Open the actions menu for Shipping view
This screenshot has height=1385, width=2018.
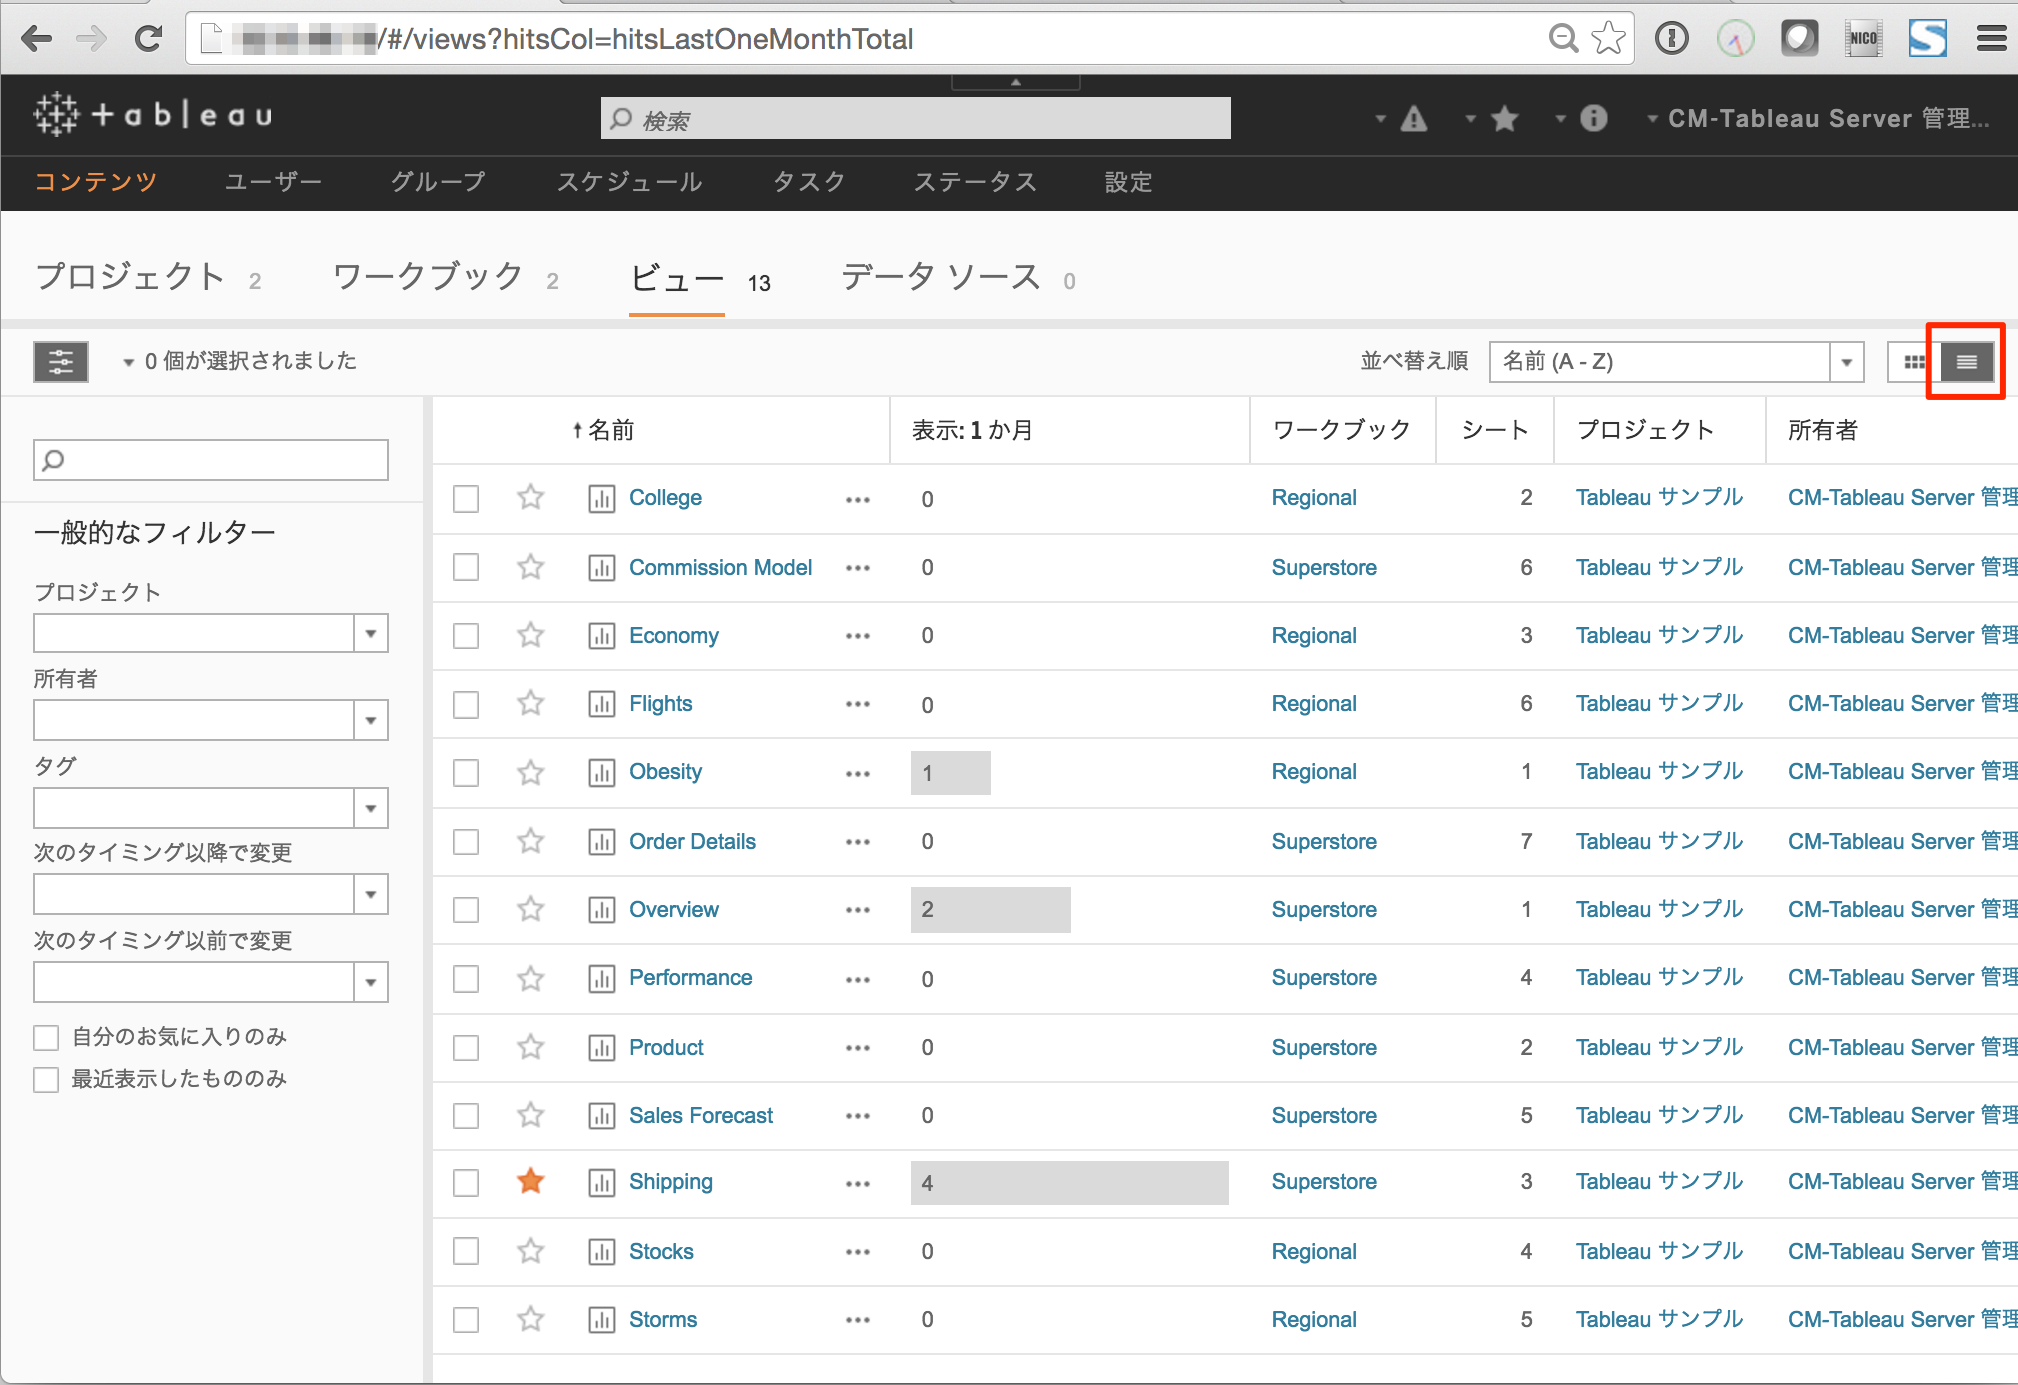pos(857,1183)
